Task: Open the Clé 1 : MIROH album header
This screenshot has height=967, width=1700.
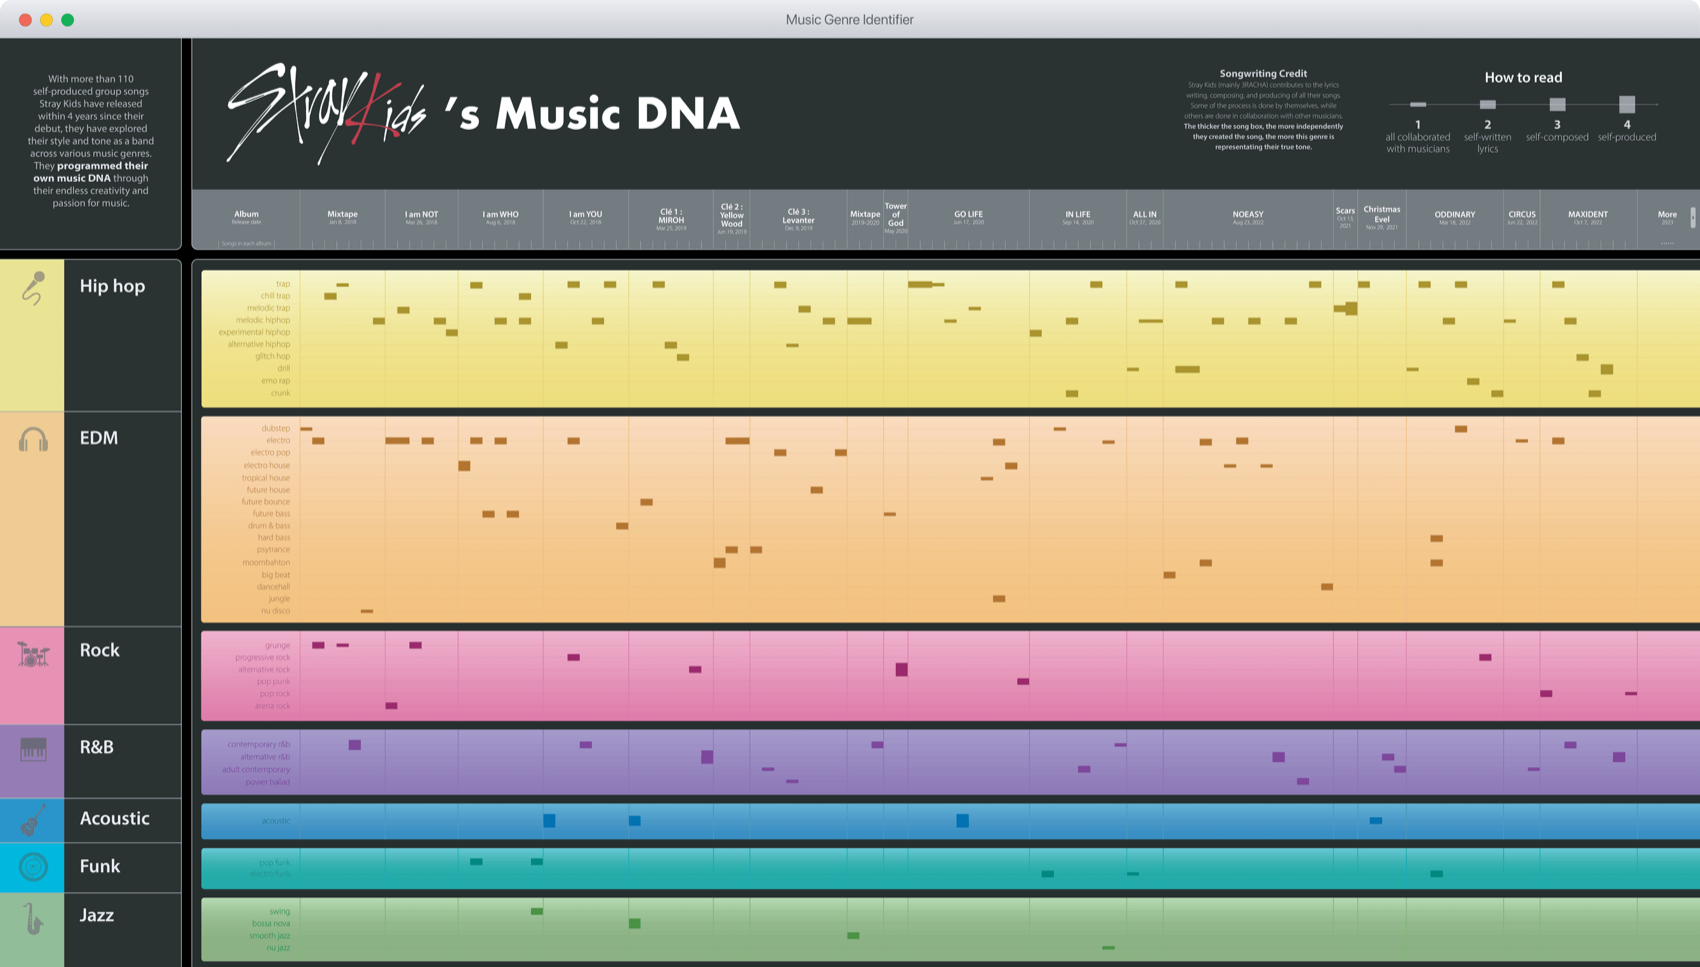Action: click(671, 219)
